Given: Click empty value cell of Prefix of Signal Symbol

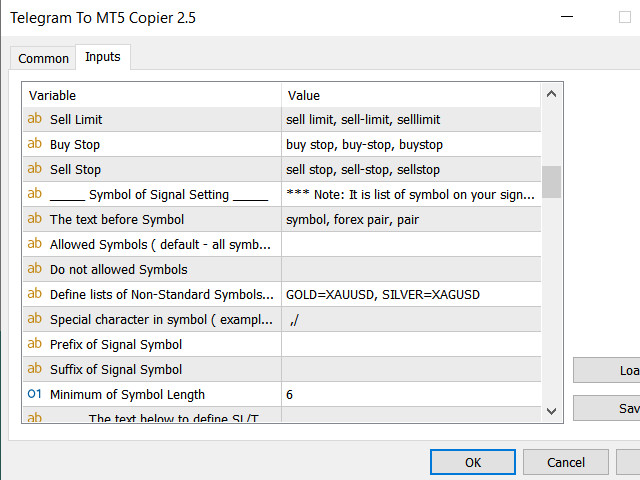Looking at the screenshot, I should pyautogui.click(x=411, y=344).
